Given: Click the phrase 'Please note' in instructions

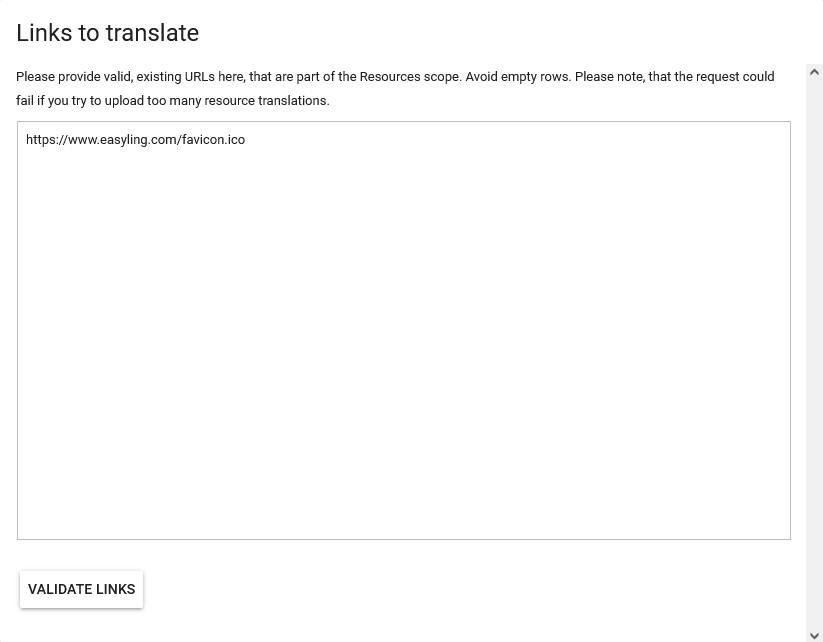Looking at the screenshot, I should click(x=609, y=77).
